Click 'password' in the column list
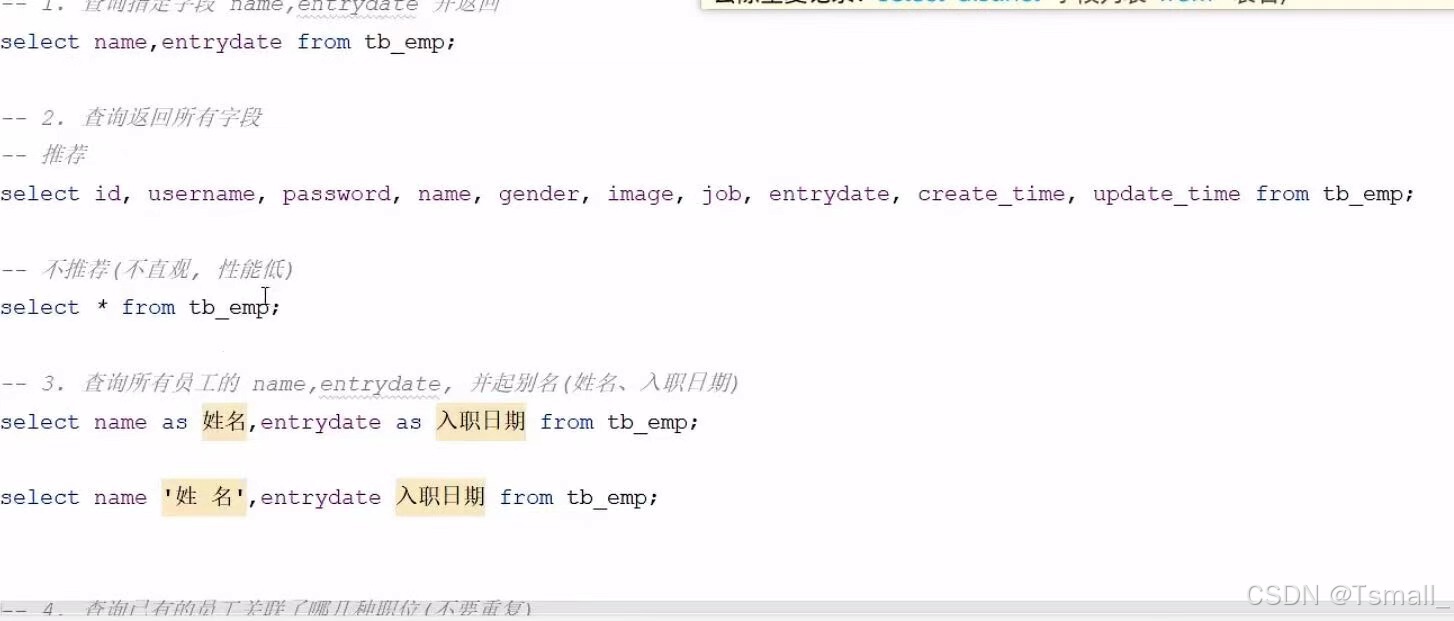Image resolution: width=1454 pixels, height=621 pixels. 336,195
